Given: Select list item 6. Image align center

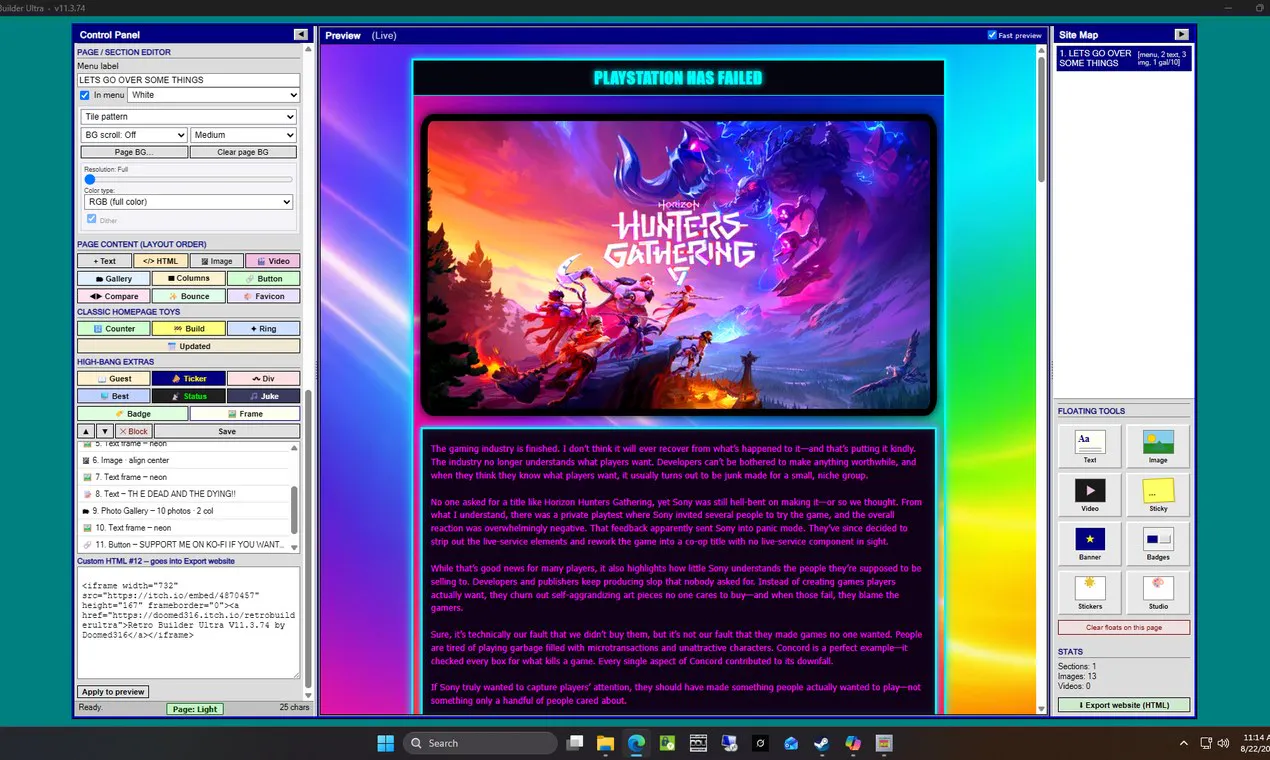Looking at the screenshot, I should point(184,460).
